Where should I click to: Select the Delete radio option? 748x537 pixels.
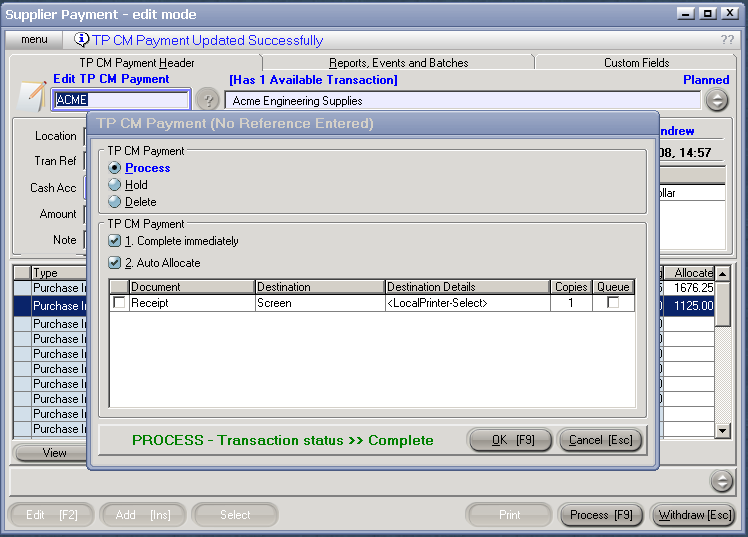(x=114, y=202)
